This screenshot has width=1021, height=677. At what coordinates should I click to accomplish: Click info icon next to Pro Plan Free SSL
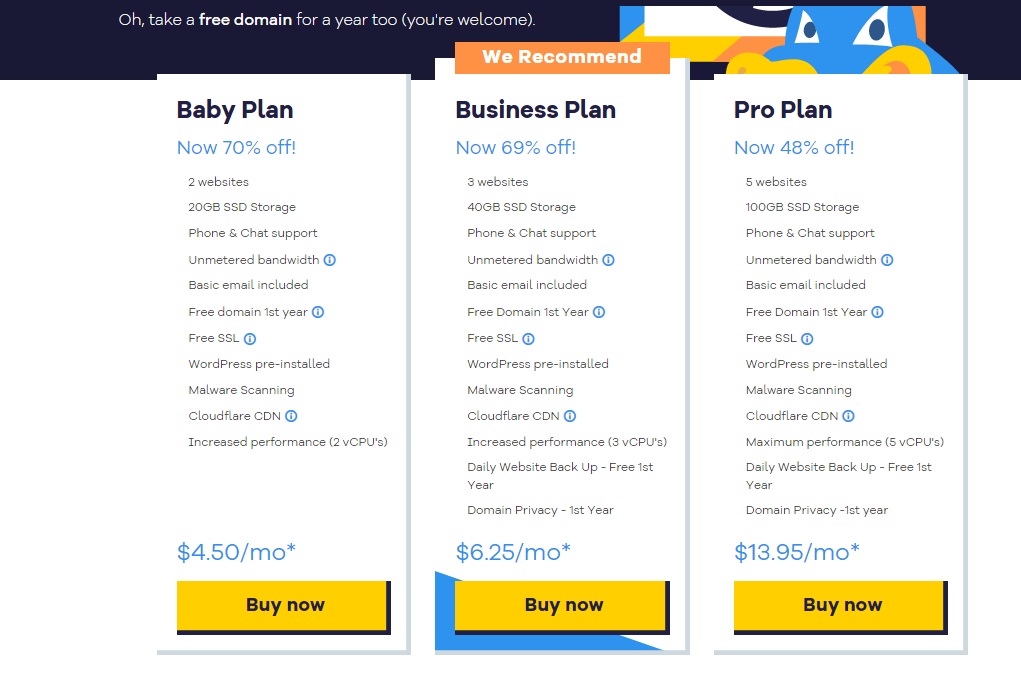[807, 338]
